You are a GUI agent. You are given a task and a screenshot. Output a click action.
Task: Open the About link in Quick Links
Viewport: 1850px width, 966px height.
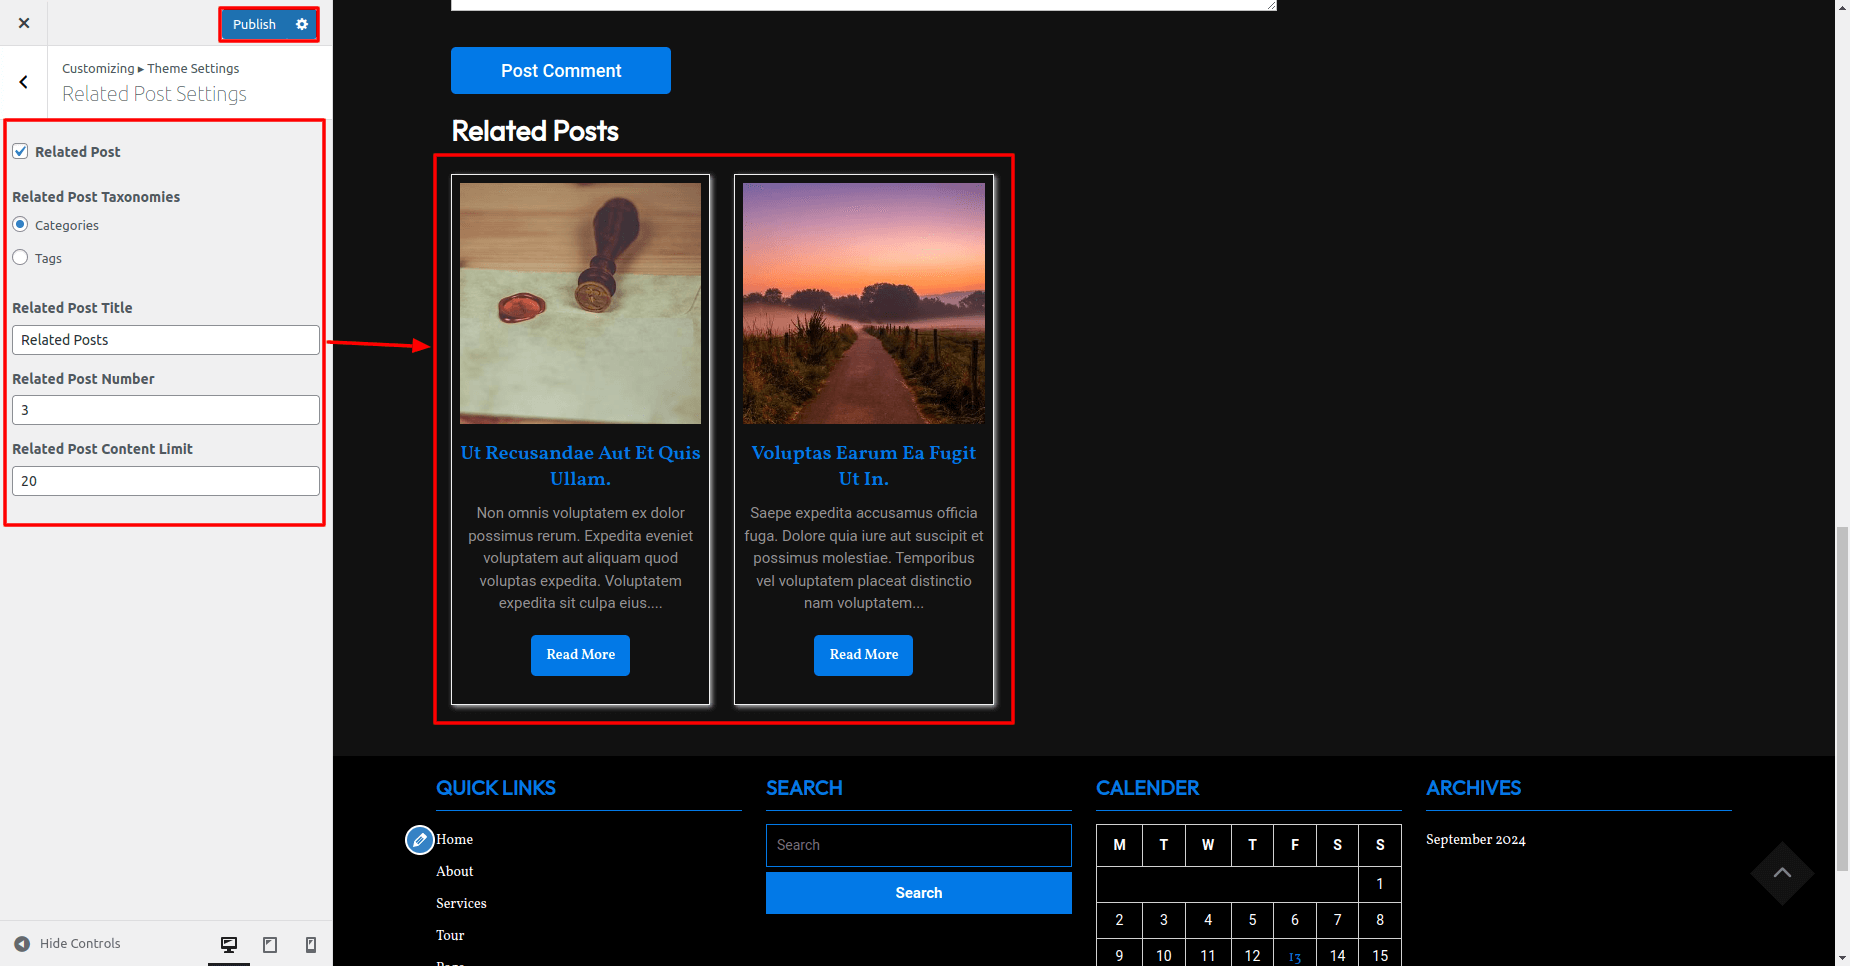tap(454, 871)
